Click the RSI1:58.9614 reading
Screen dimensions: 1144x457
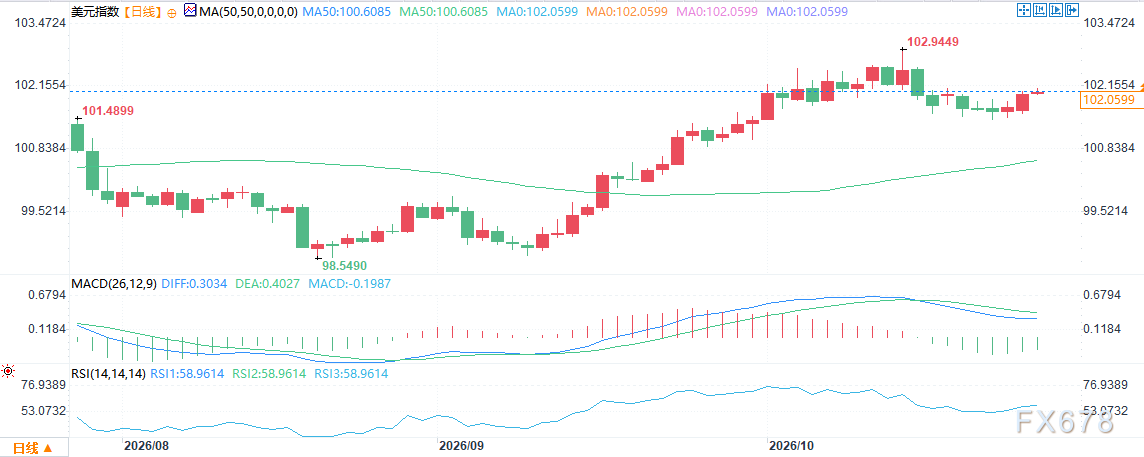(190, 373)
